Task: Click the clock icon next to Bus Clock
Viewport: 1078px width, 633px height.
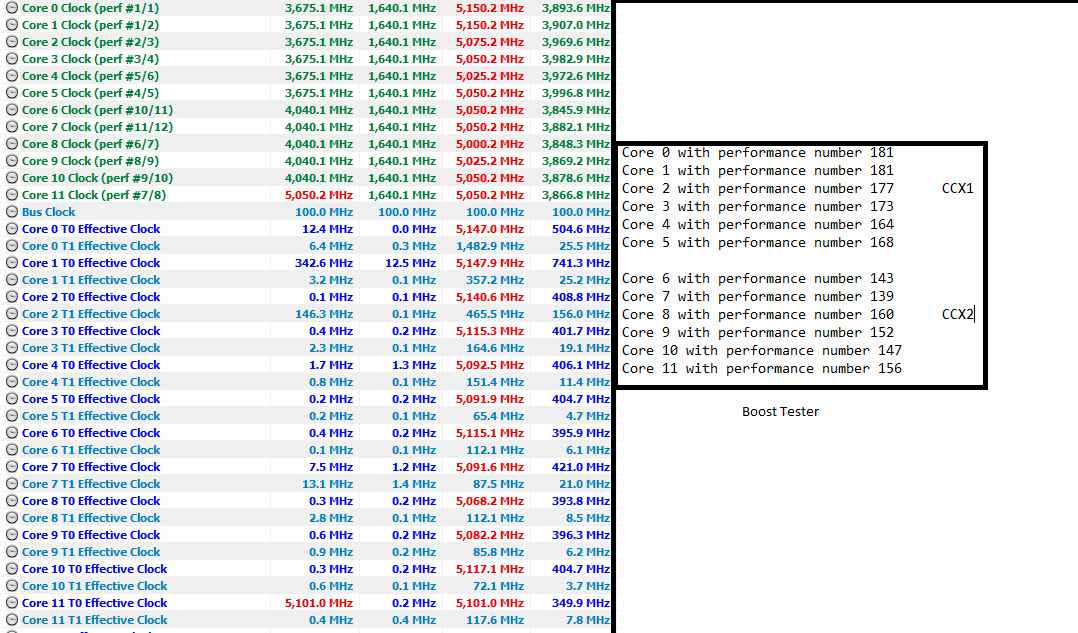Action: click(11, 211)
